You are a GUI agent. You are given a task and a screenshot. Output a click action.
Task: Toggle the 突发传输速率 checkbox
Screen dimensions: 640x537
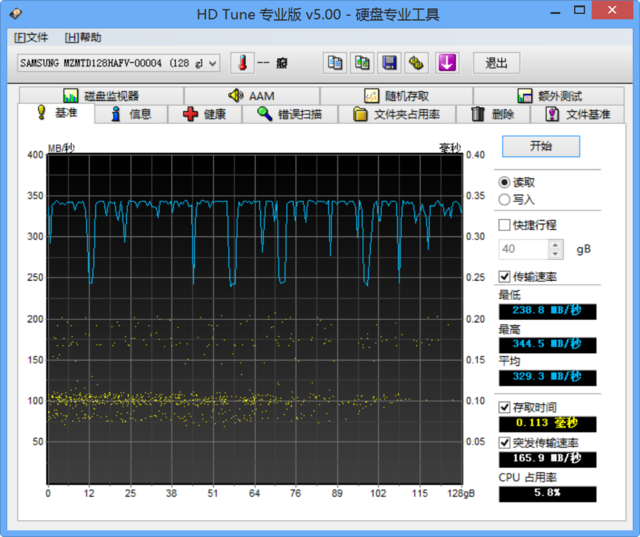[504, 443]
